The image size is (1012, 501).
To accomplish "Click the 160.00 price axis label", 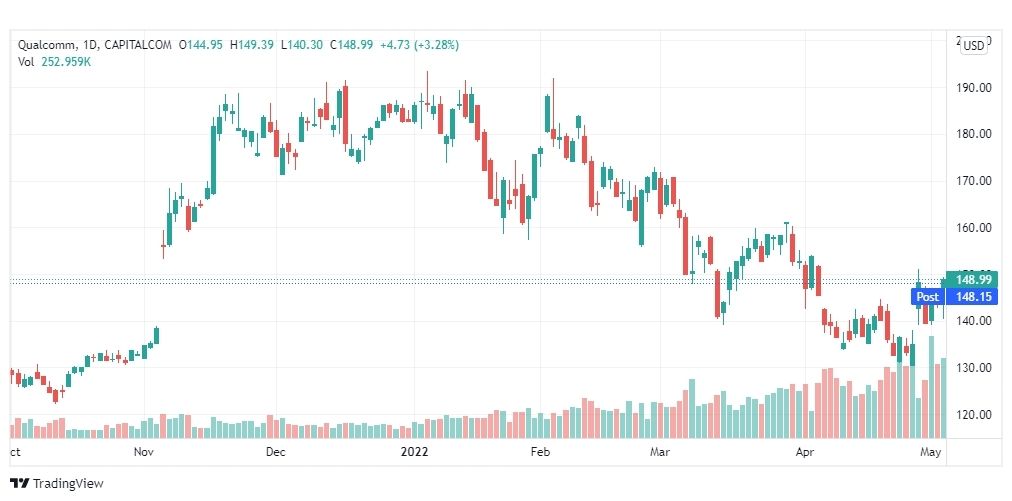I will tap(975, 227).
